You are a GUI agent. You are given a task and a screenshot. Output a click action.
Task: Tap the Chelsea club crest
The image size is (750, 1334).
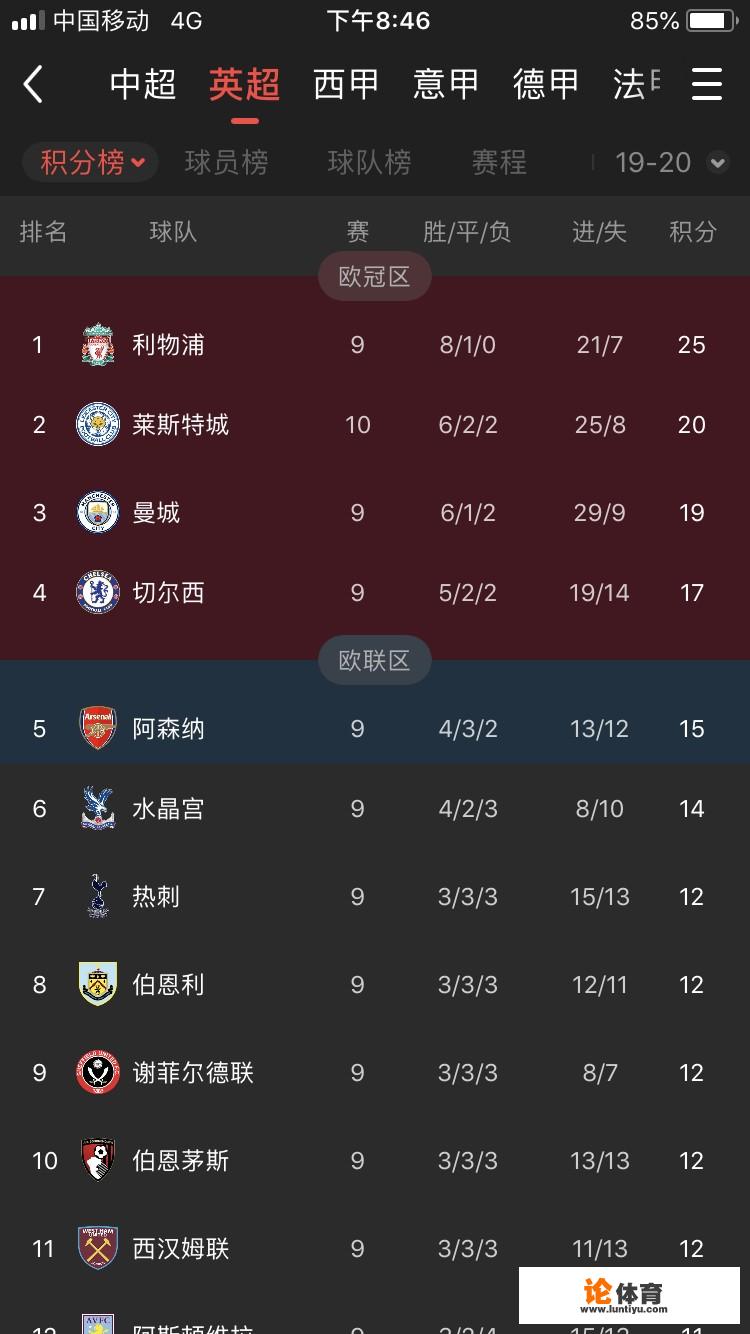[x=98, y=593]
